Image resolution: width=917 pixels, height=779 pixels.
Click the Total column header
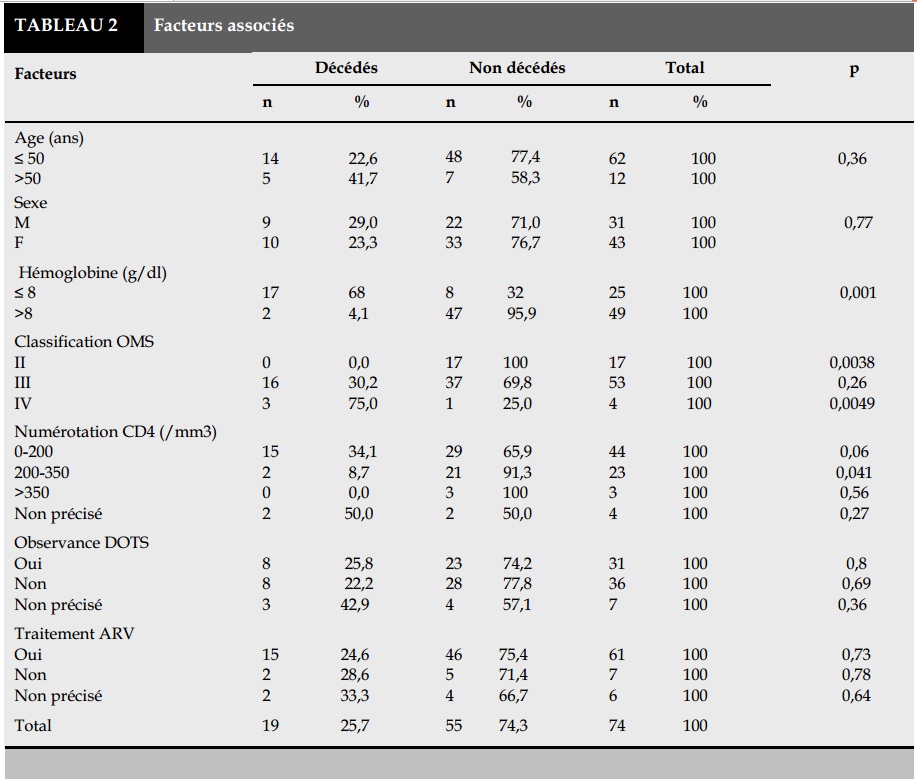(x=685, y=68)
